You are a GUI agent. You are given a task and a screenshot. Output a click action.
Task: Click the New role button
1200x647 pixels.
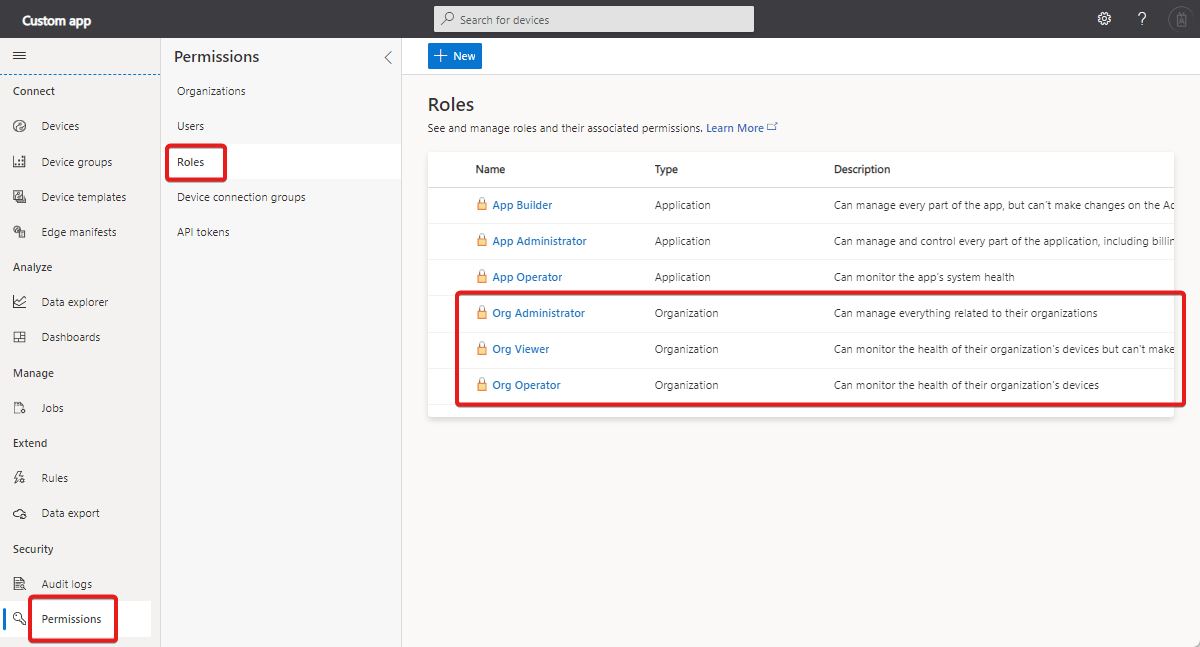(x=455, y=56)
